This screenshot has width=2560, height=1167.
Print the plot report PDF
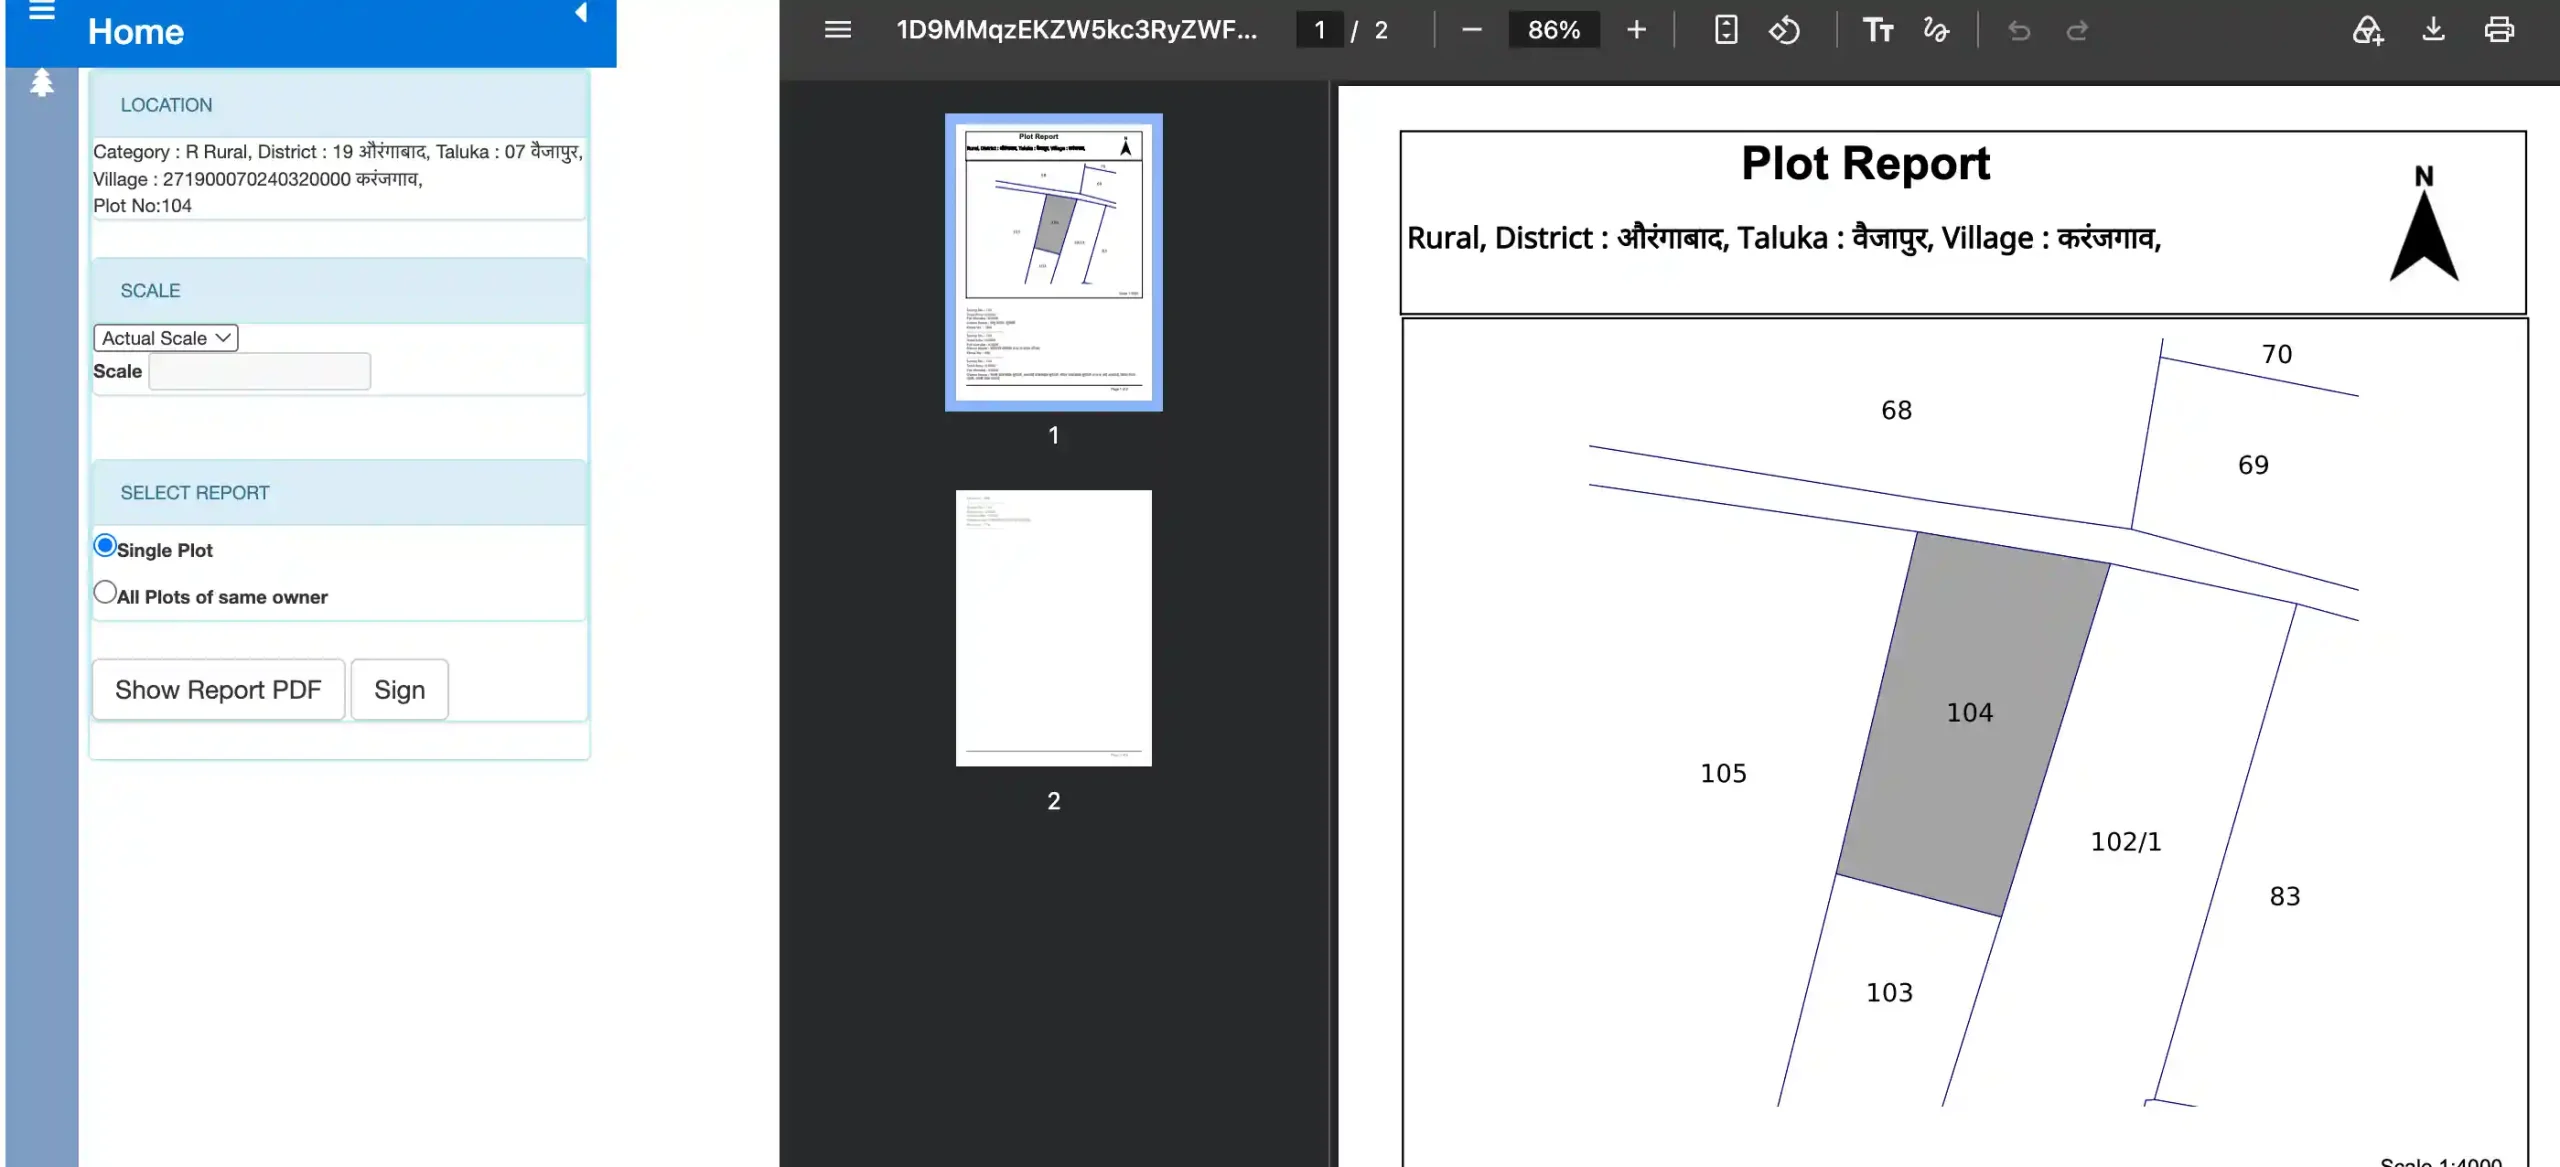point(2499,30)
